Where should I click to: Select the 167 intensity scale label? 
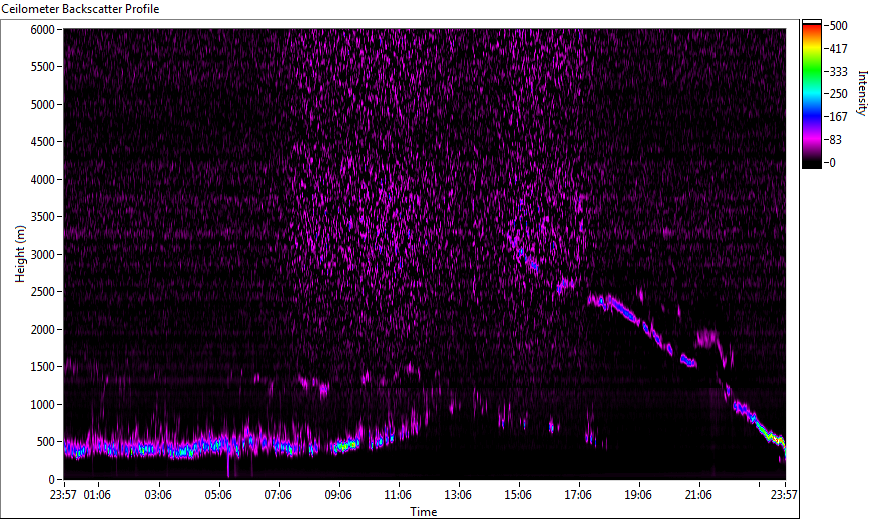tap(838, 117)
